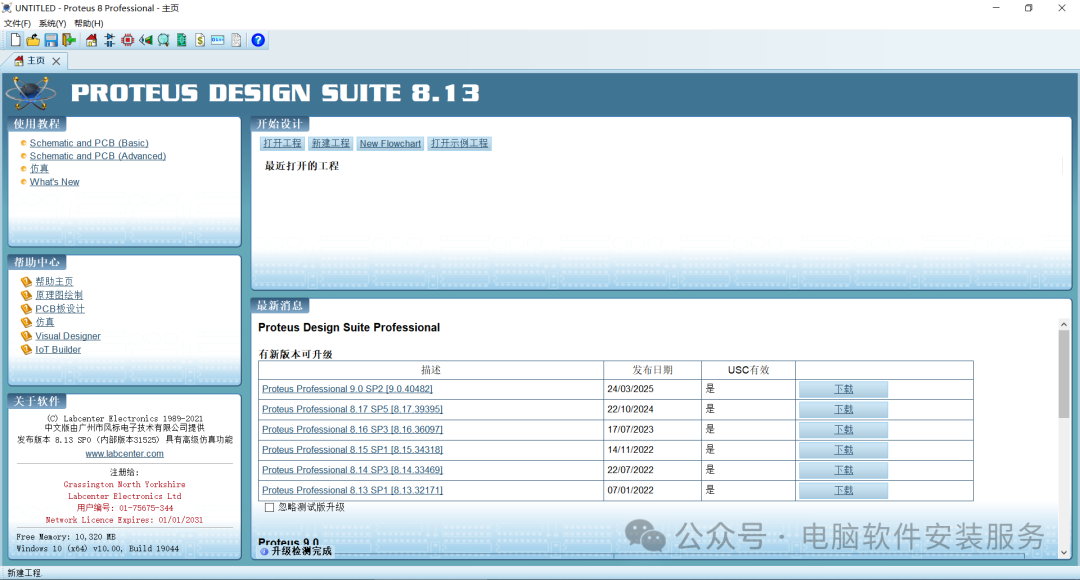Click the 最近打开的工程 heading
This screenshot has height=580, width=1080.
[x=302, y=166]
